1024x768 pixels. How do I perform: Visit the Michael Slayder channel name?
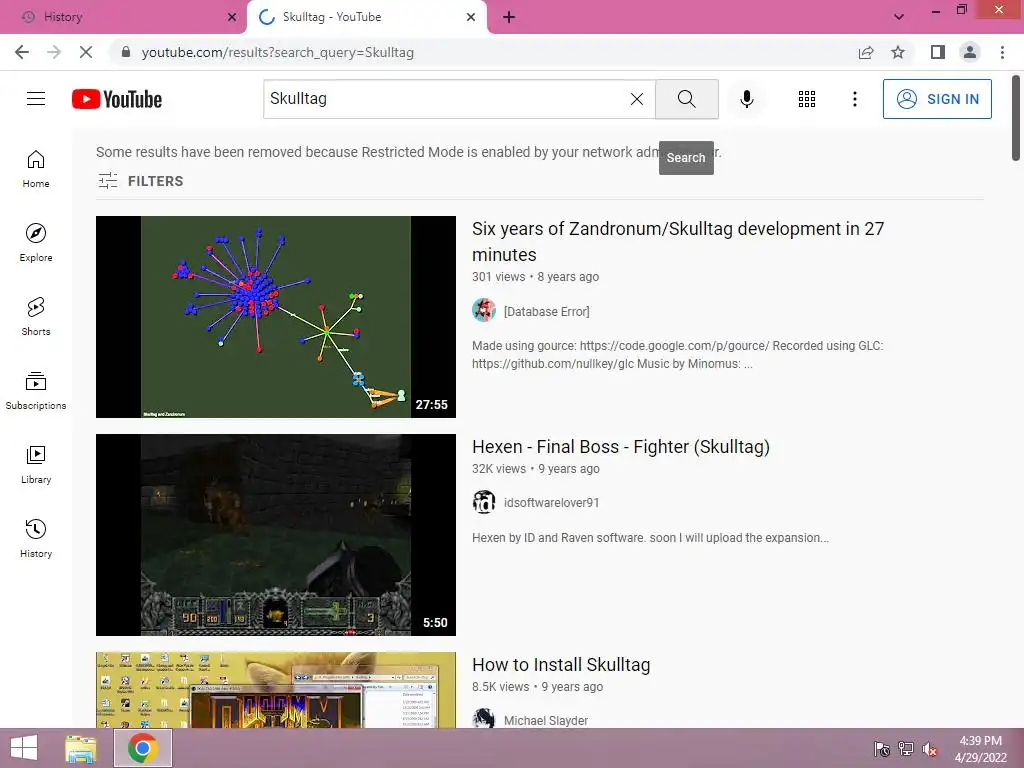(x=546, y=720)
